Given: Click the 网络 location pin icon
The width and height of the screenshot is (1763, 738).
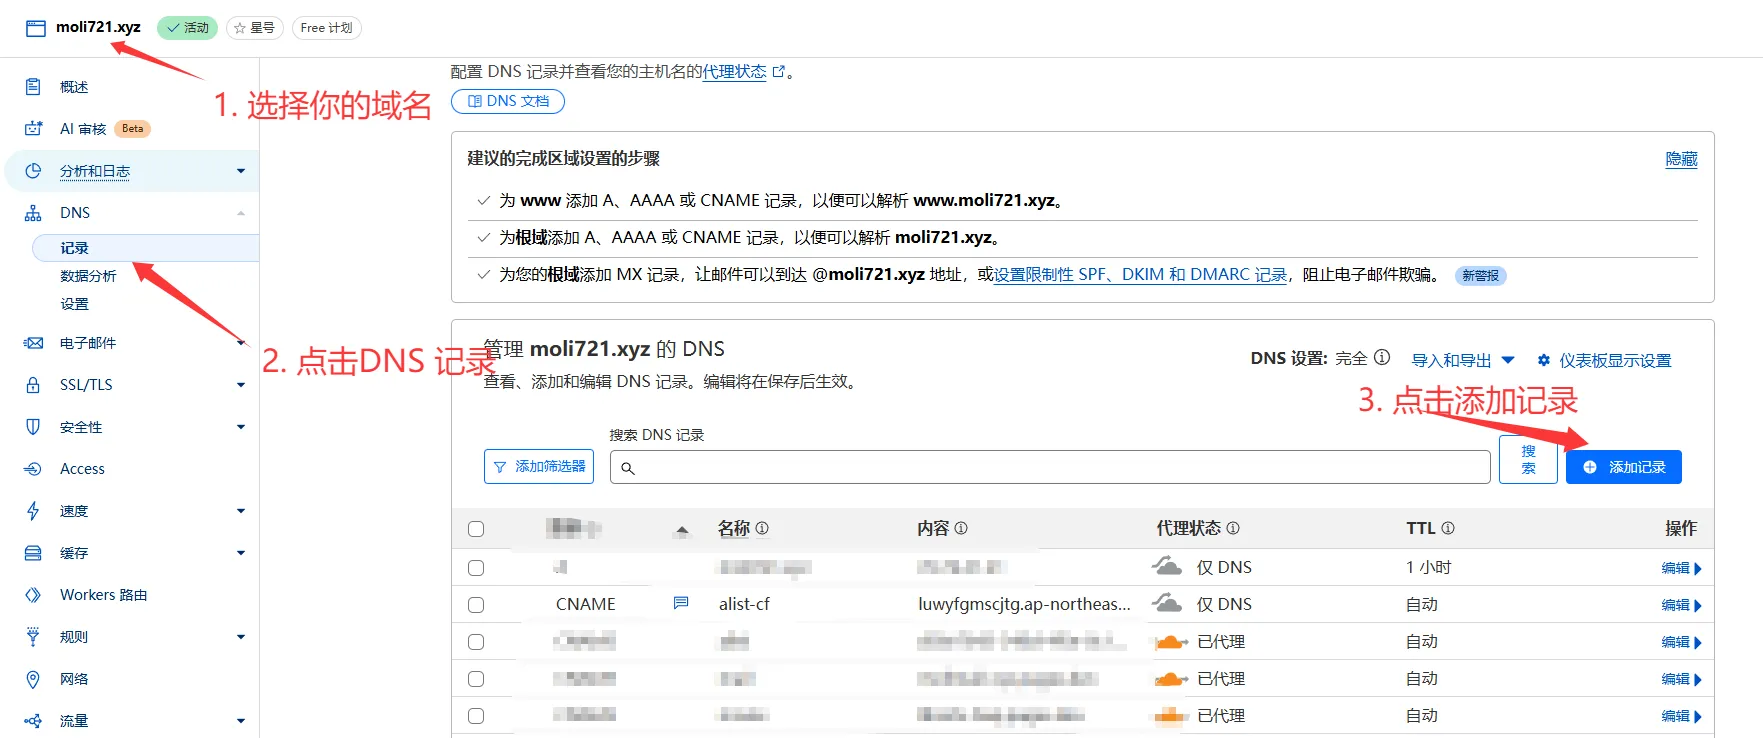Looking at the screenshot, I should tap(33, 679).
